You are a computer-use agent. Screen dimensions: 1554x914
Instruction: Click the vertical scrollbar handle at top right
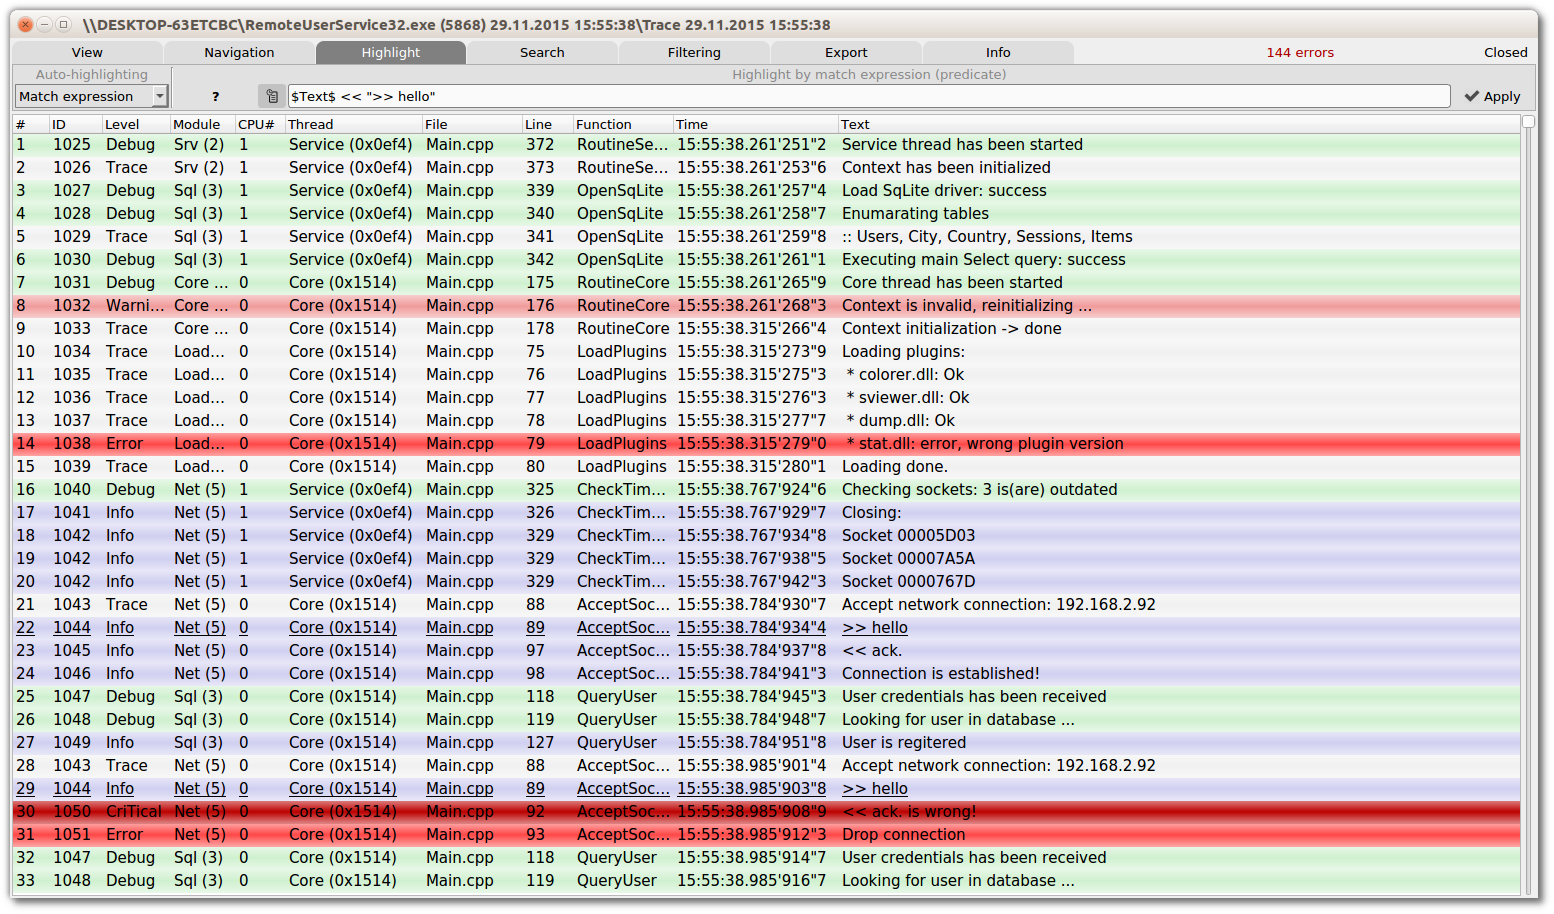pos(1528,122)
